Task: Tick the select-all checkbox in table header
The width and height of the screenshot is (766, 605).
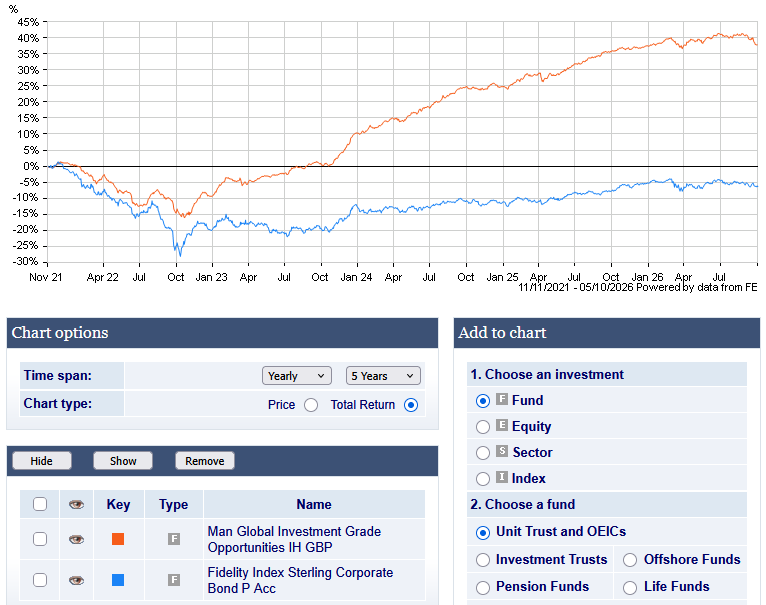Action: [x=40, y=504]
